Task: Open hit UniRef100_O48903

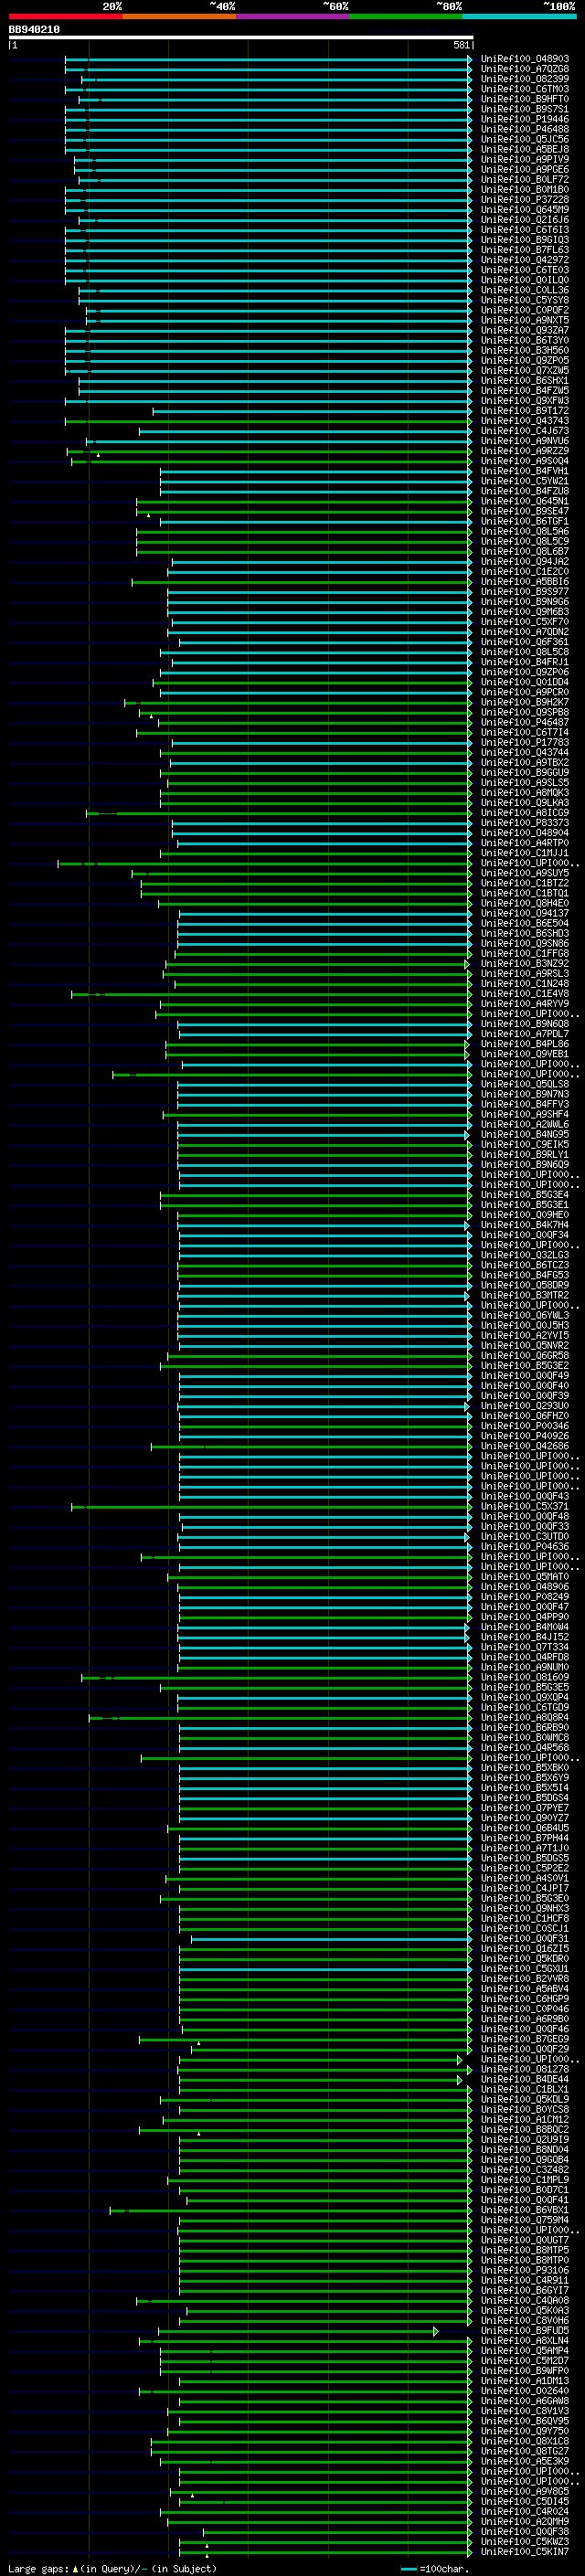Action: click(525, 59)
